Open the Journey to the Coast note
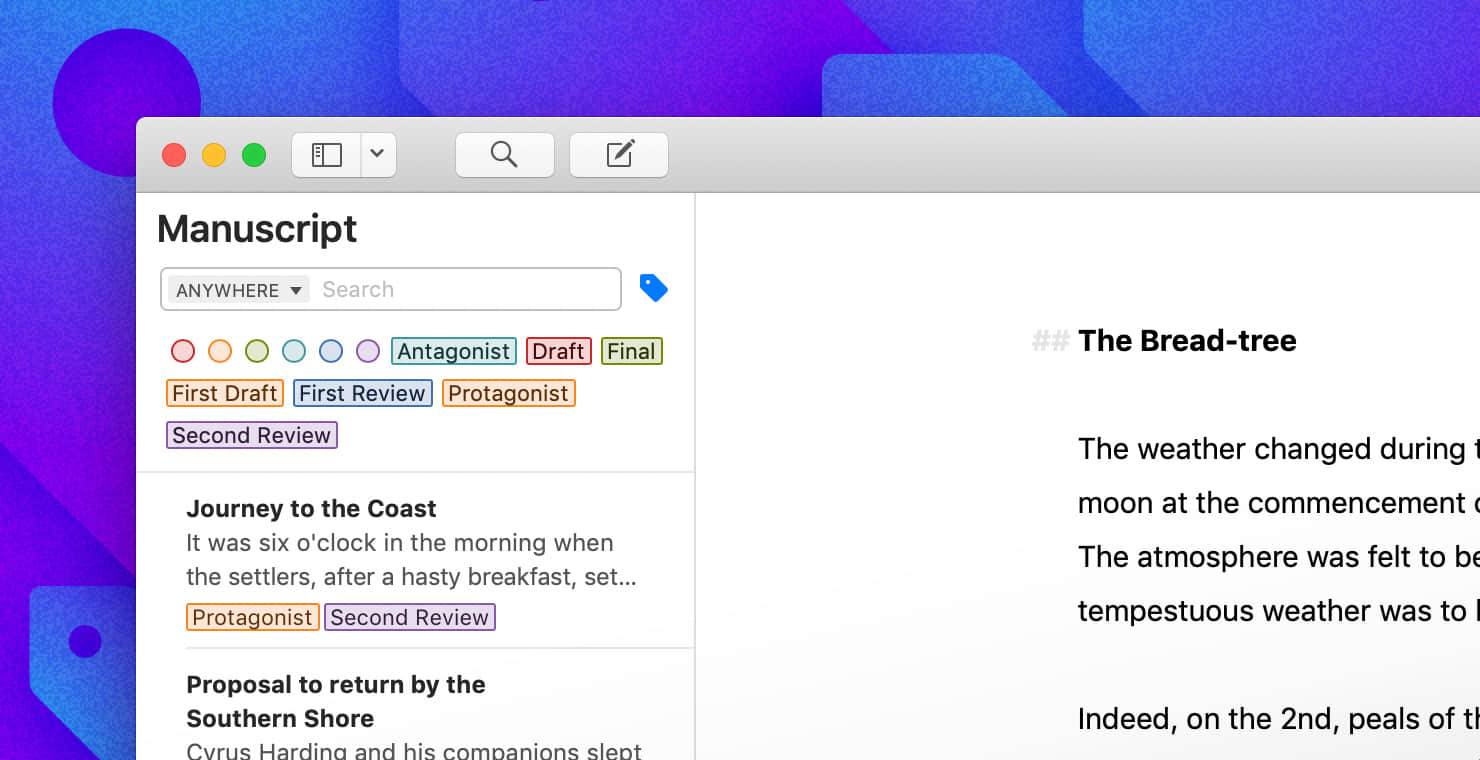1480x760 pixels. [415, 560]
